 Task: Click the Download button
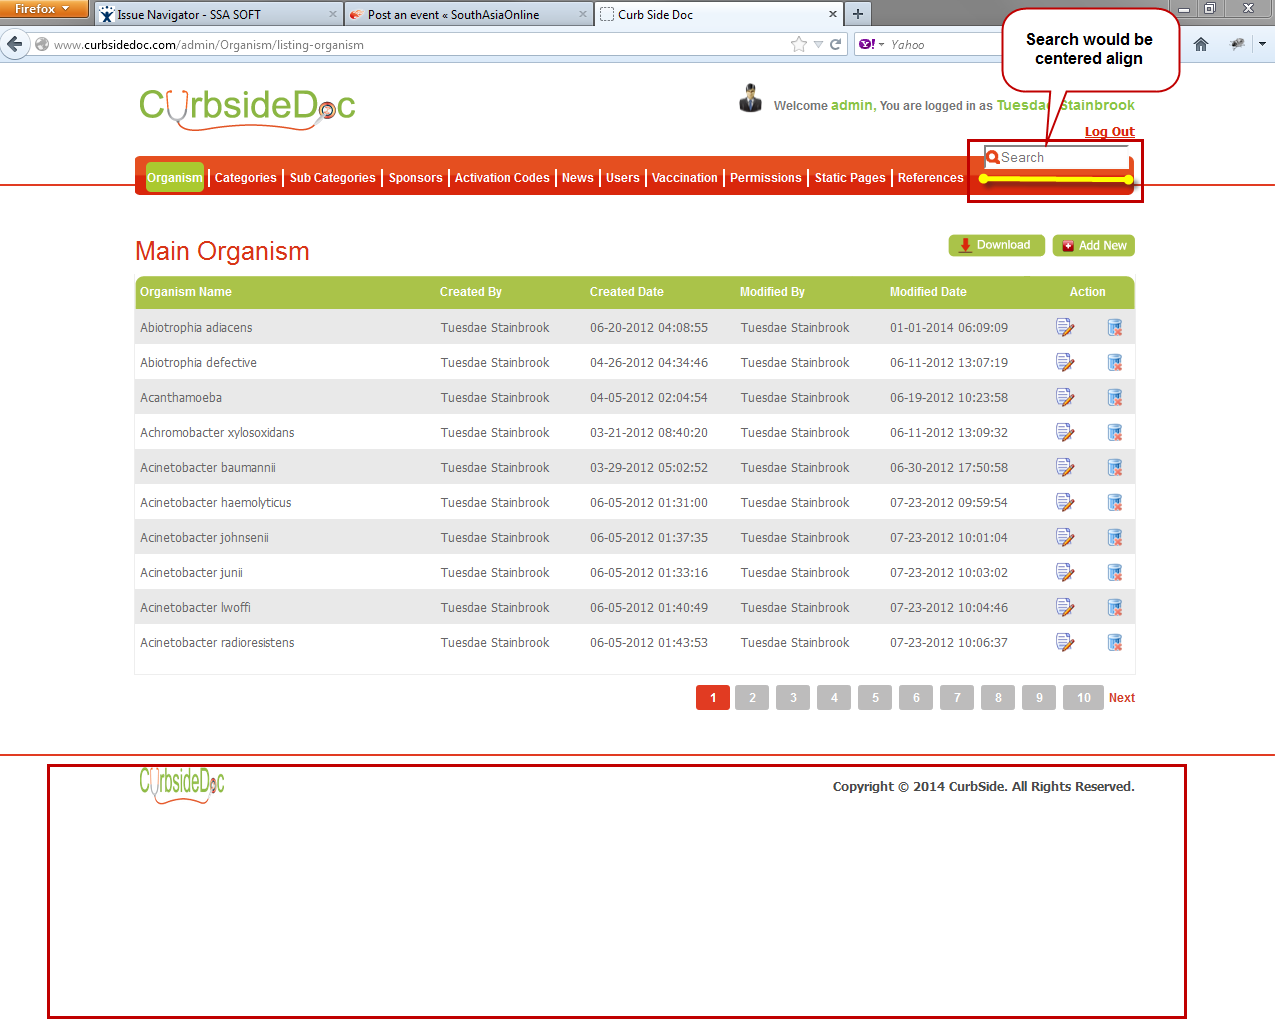(x=996, y=245)
